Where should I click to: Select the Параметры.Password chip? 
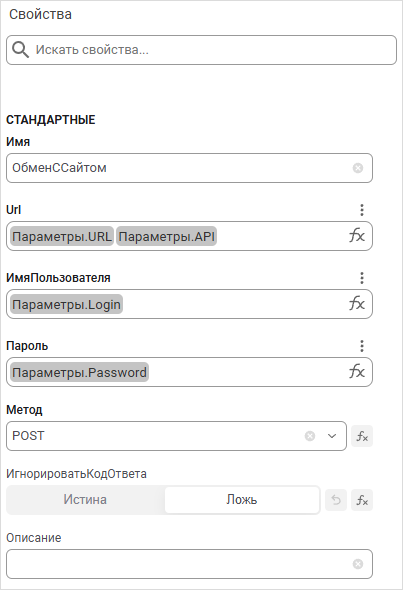click(x=79, y=372)
